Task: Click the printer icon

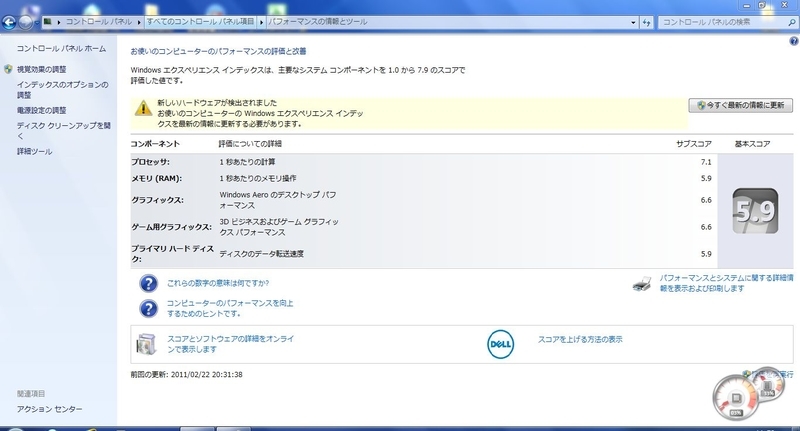Action: [x=642, y=284]
